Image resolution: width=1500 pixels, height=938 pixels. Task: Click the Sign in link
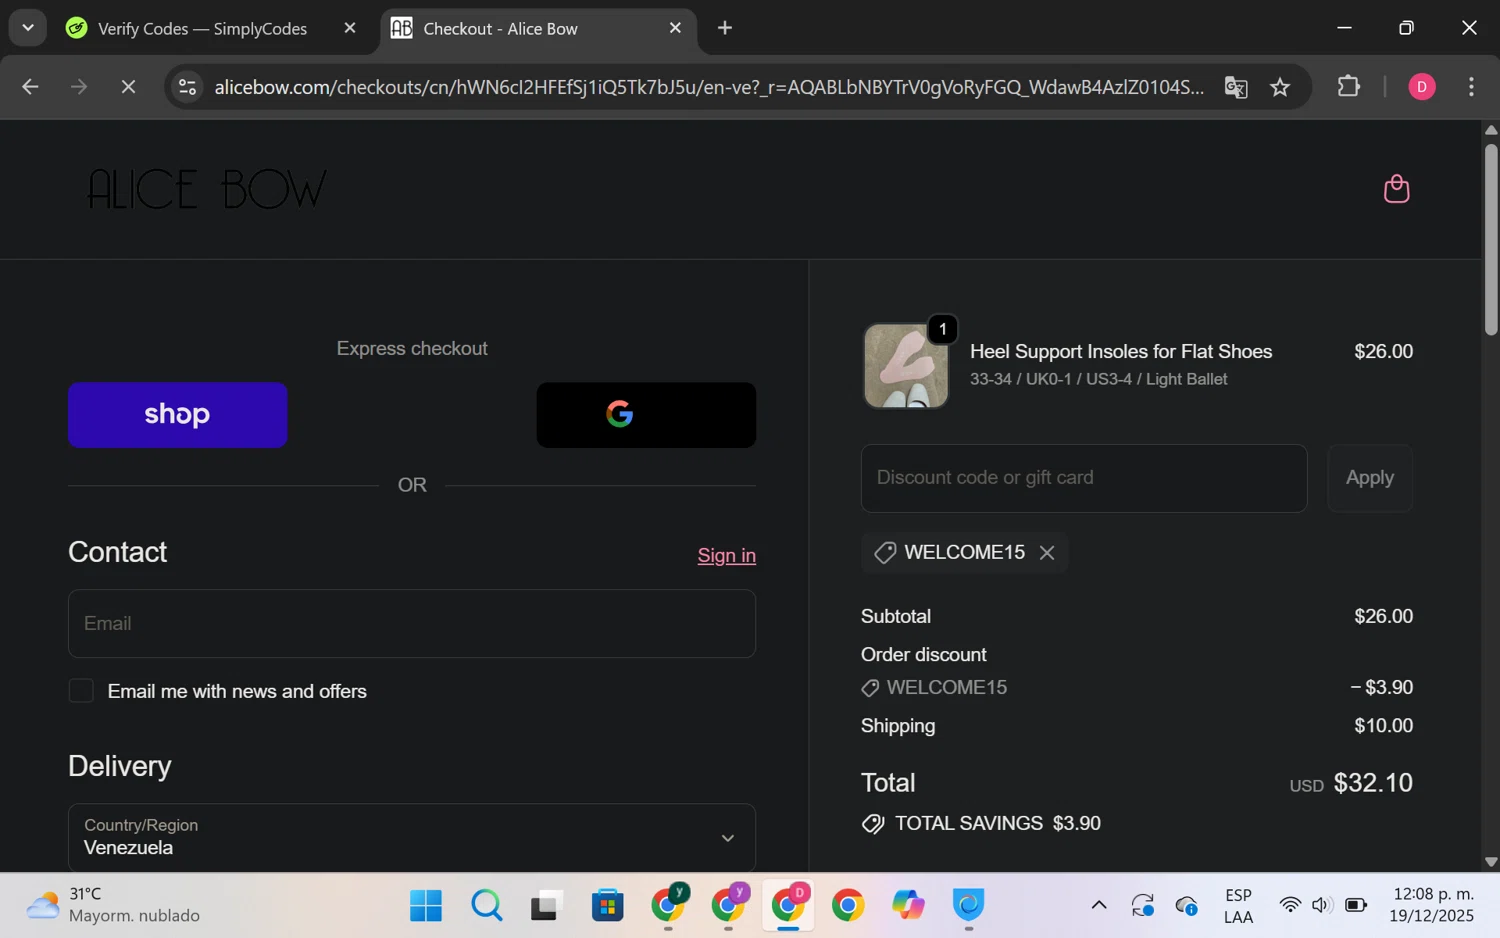(x=726, y=556)
